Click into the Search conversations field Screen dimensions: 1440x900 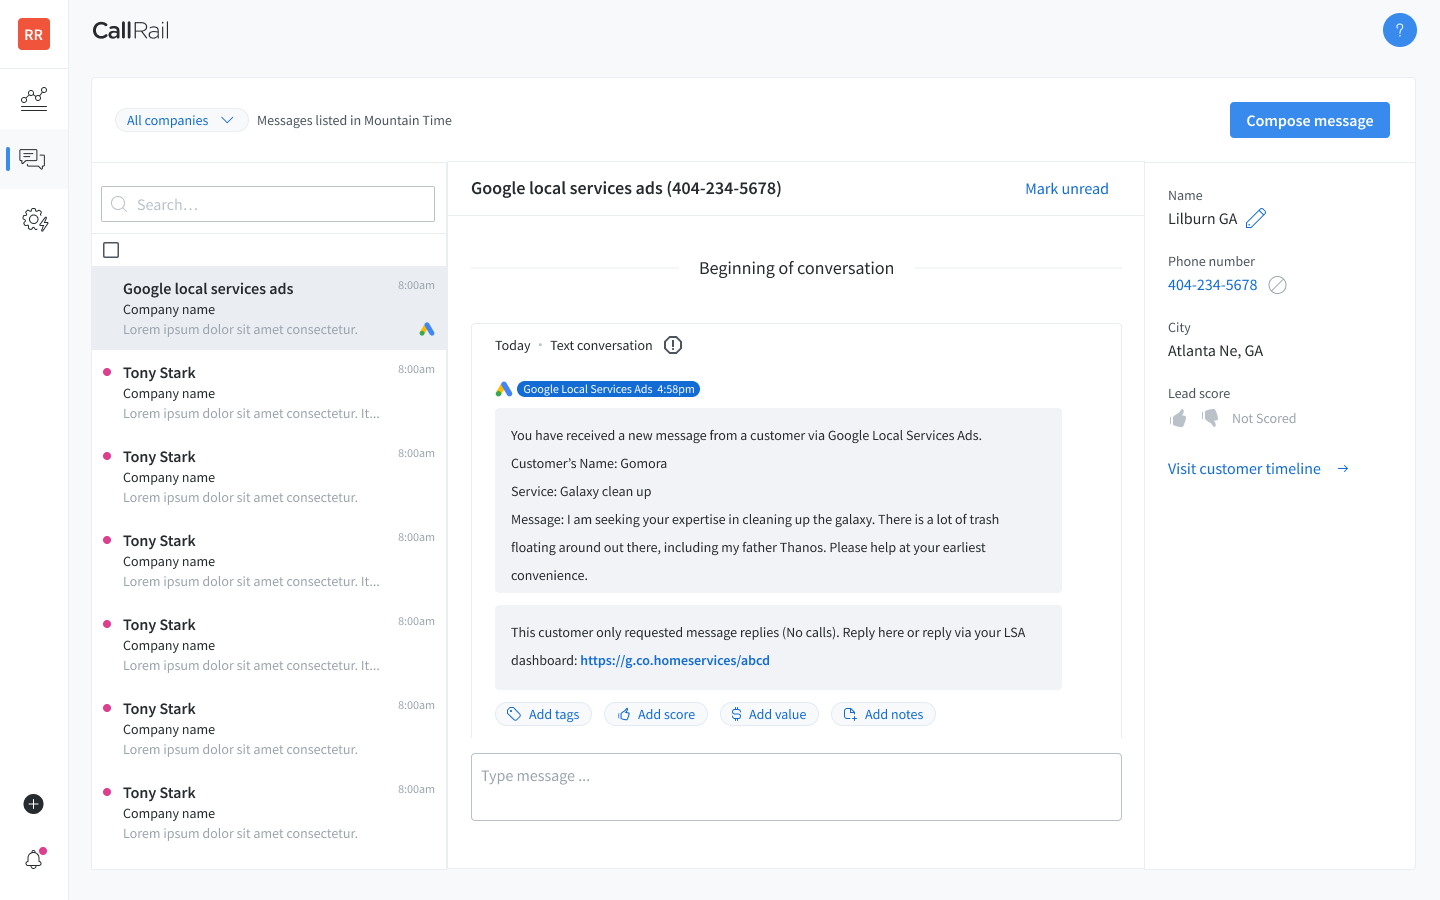click(268, 204)
